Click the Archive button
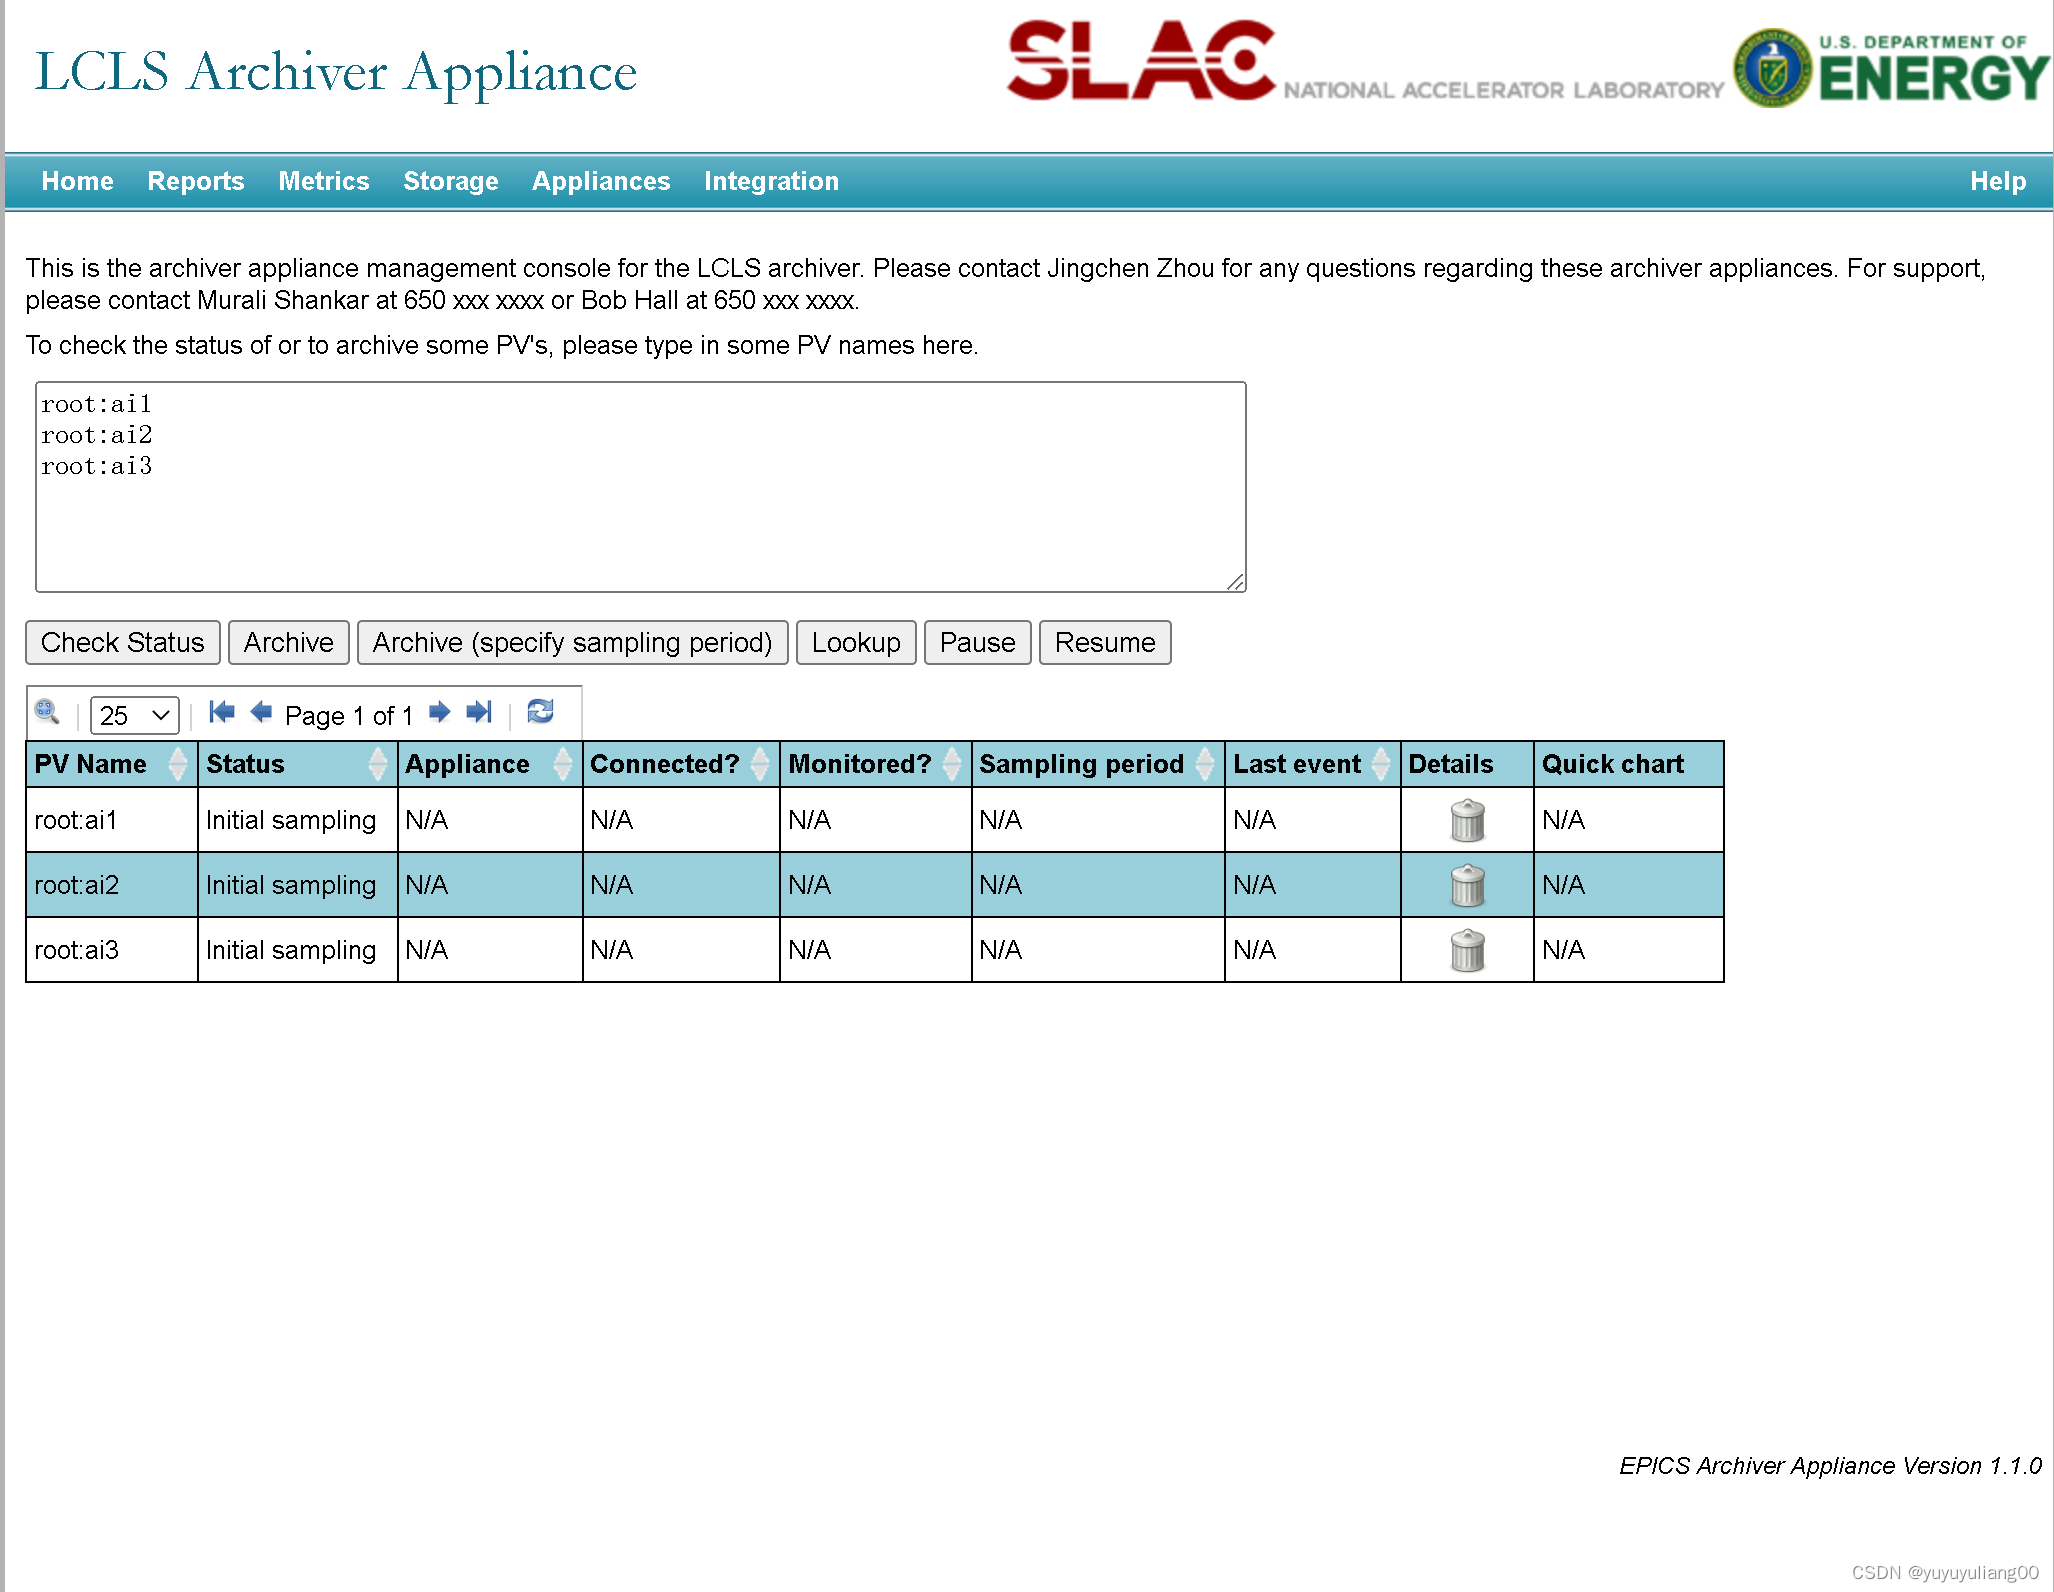This screenshot has height=1592, width=2054. [x=285, y=642]
